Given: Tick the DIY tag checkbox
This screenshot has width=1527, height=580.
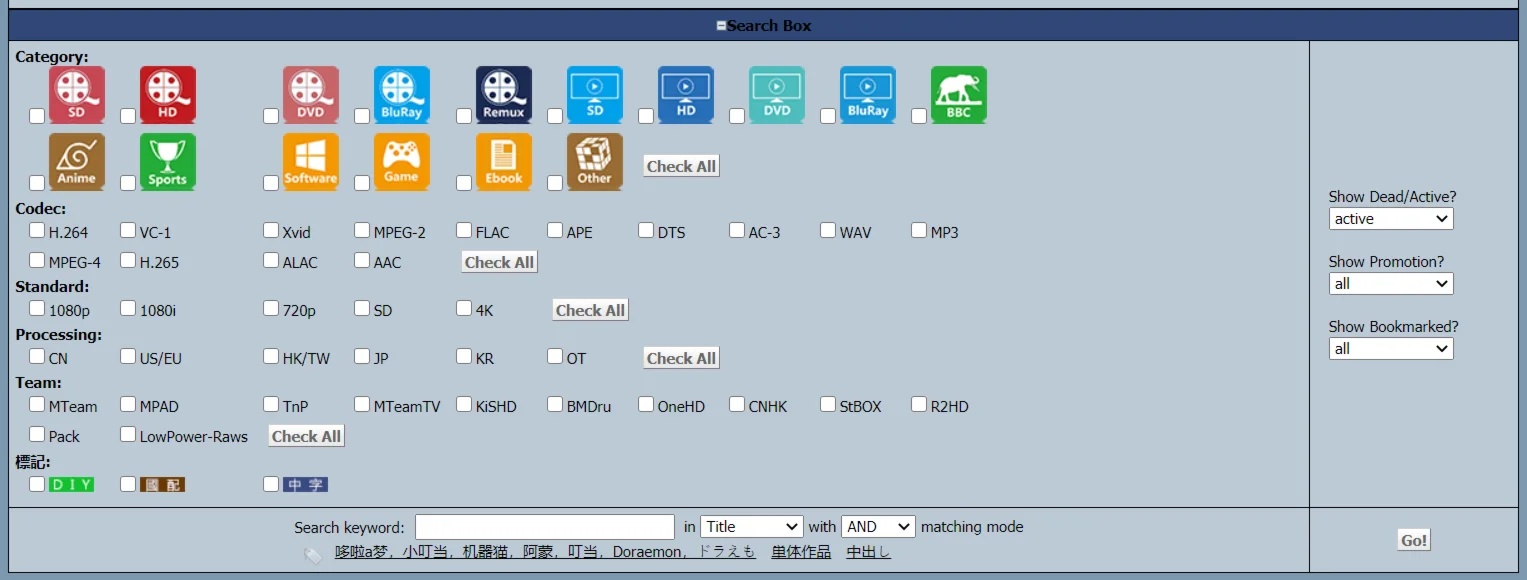Looking at the screenshot, I should [x=37, y=485].
